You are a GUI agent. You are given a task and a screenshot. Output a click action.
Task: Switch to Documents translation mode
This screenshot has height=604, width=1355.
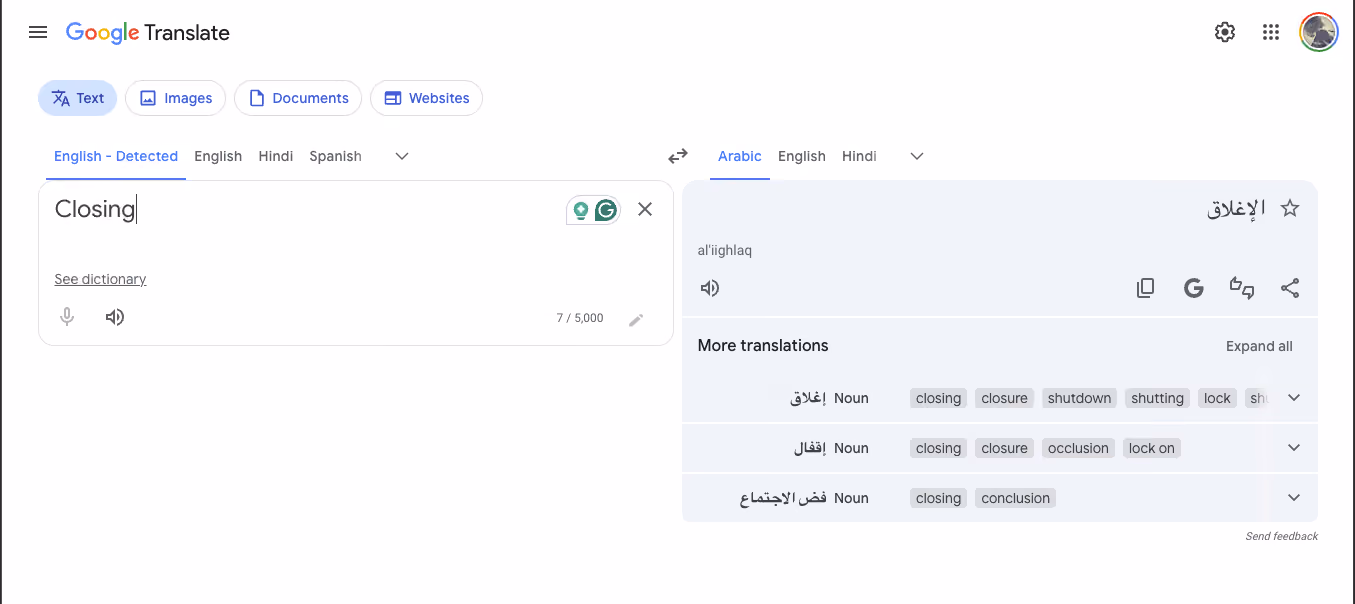[298, 98]
